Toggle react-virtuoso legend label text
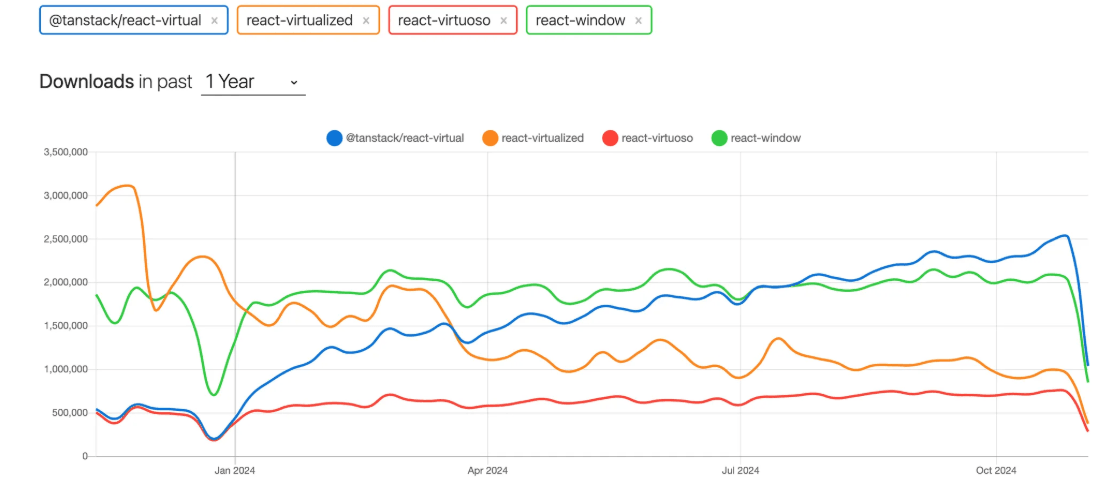The height and width of the screenshot is (496, 1098). tap(657, 138)
